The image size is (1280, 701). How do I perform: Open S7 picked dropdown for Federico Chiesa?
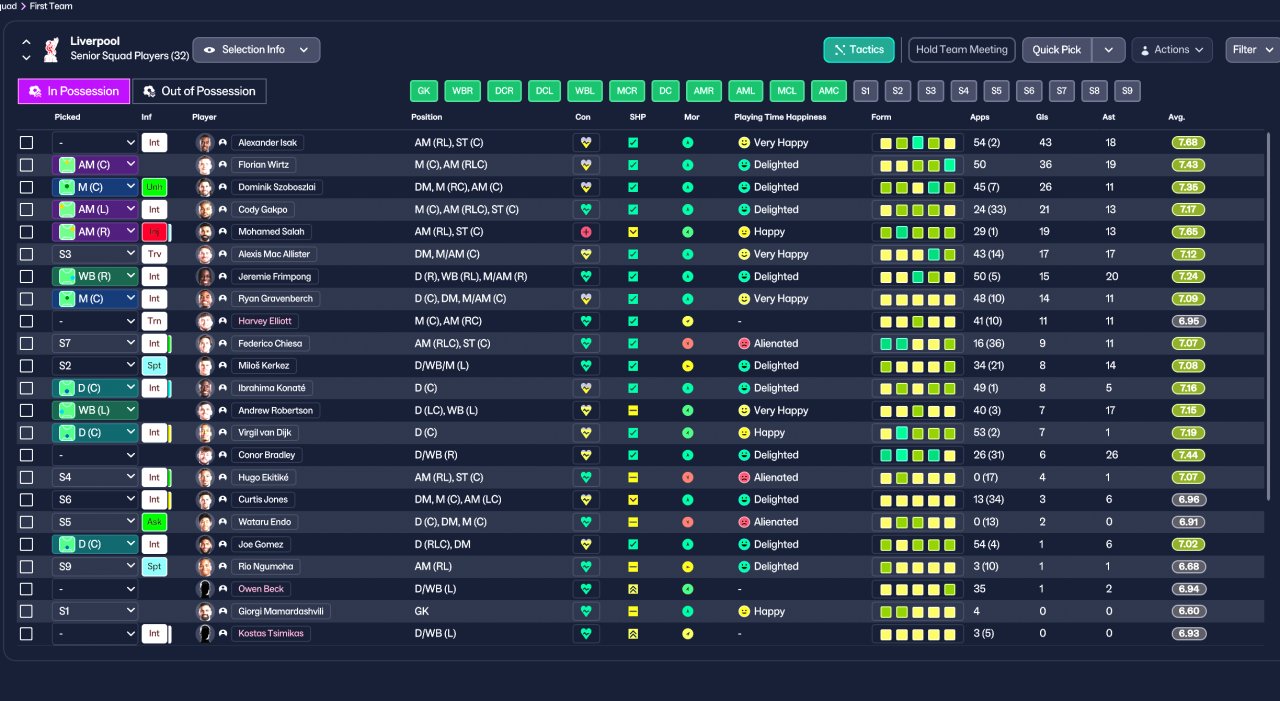click(x=95, y=344)
